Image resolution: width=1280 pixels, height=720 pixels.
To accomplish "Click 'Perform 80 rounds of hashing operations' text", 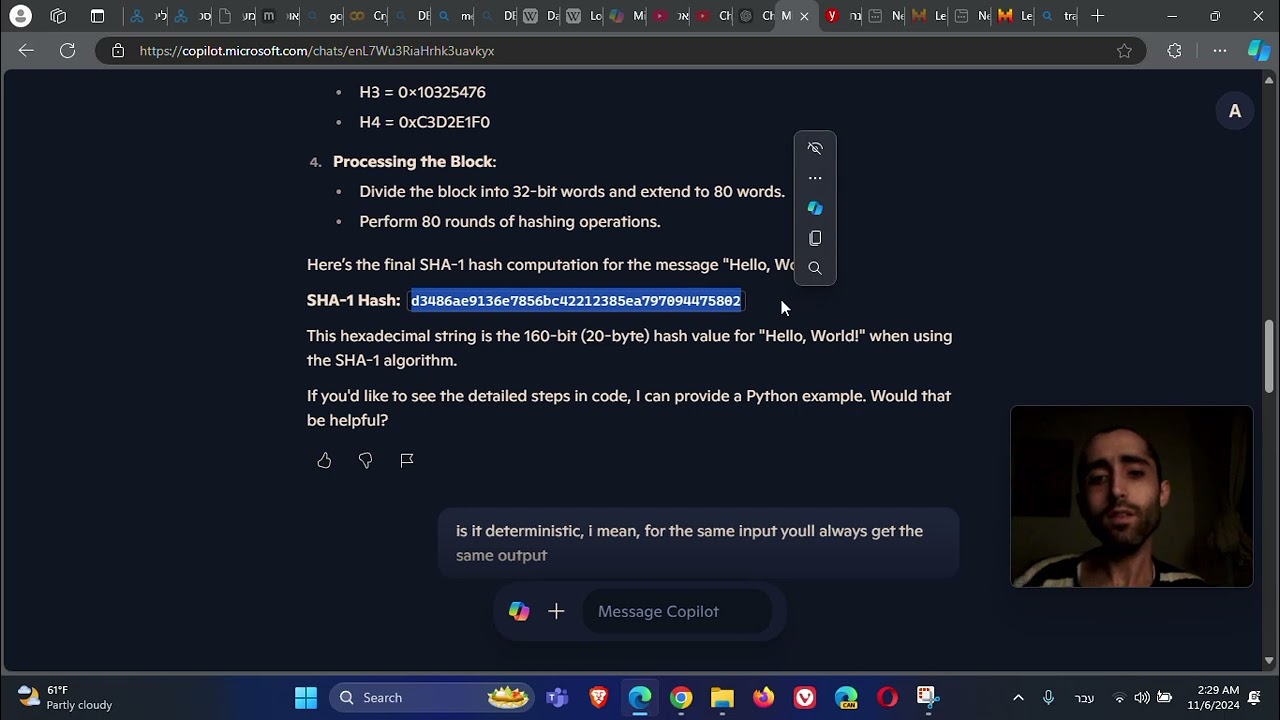I will pyautogui.click(x=510, y=222).
